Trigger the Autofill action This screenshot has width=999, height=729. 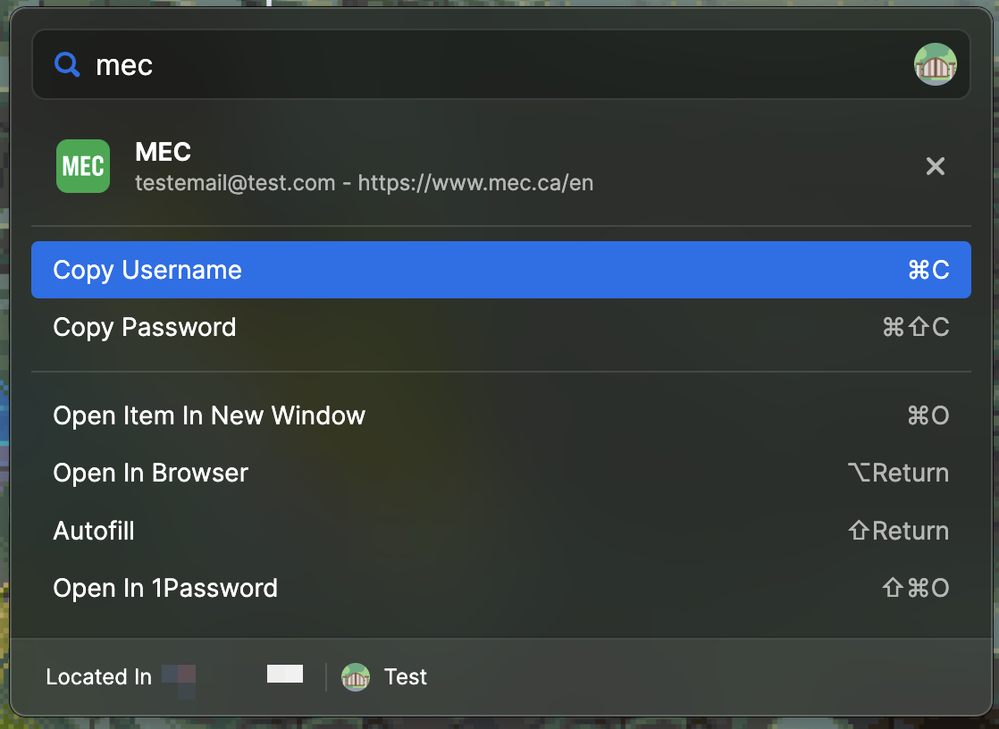click(x=94, y=531)
